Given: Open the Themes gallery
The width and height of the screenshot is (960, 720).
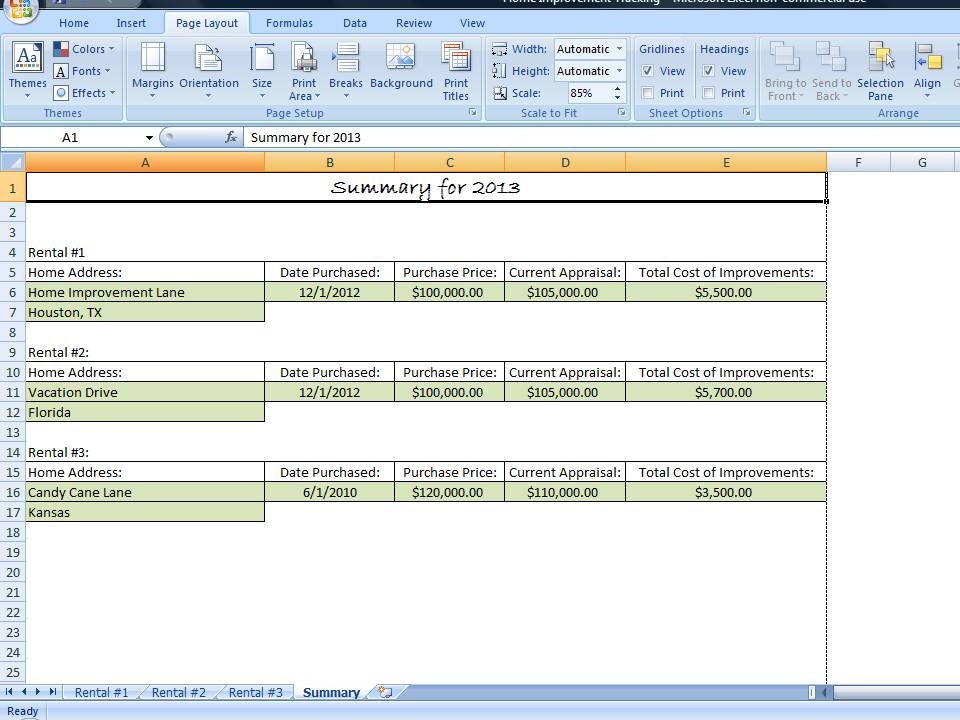Looking at the screenshot, I should coord(28,70).
